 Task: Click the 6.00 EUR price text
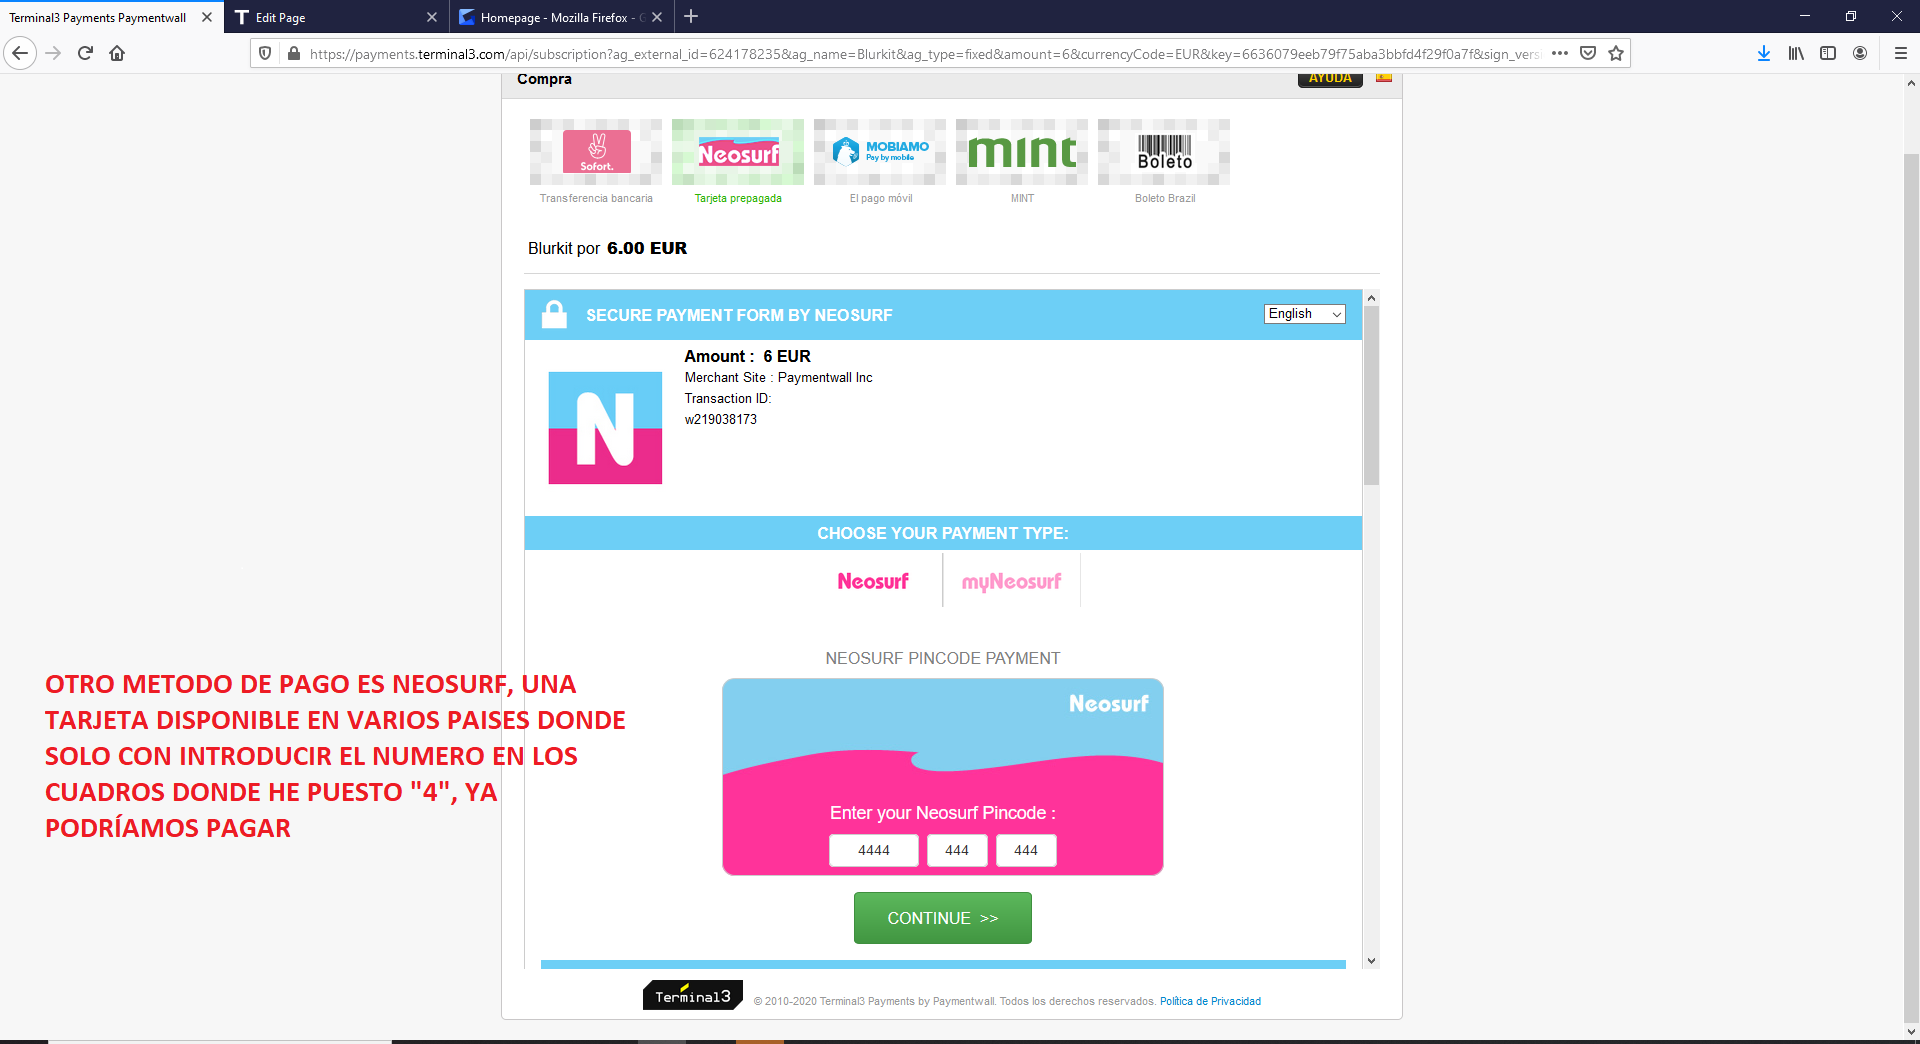pyautogui.click(x=647, y=248)
